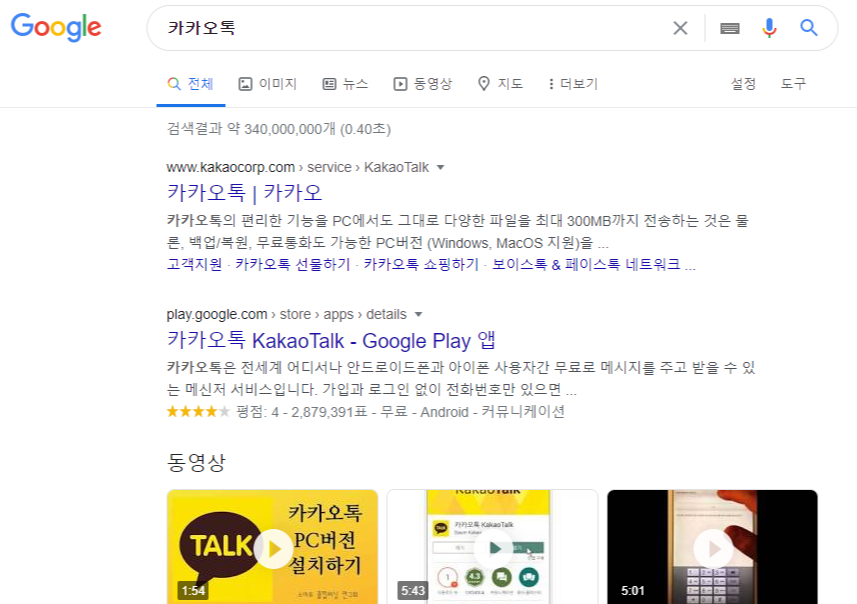Screen dimensions: 857x604
Task: Switch to the 지도 tab
Action: (x=501, y=84)
